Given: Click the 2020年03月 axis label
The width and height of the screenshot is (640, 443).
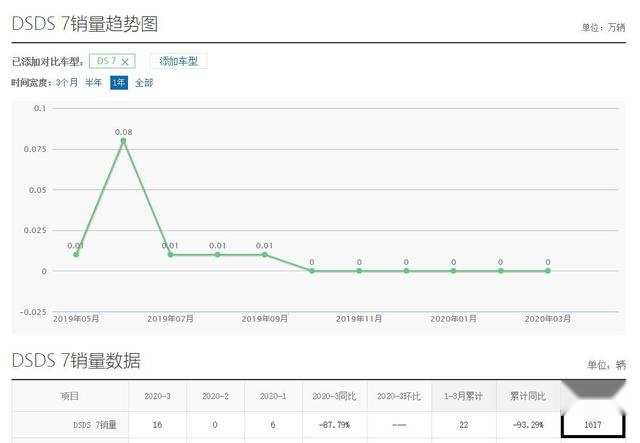Looking at the screenshot, I should coord(548,318).
